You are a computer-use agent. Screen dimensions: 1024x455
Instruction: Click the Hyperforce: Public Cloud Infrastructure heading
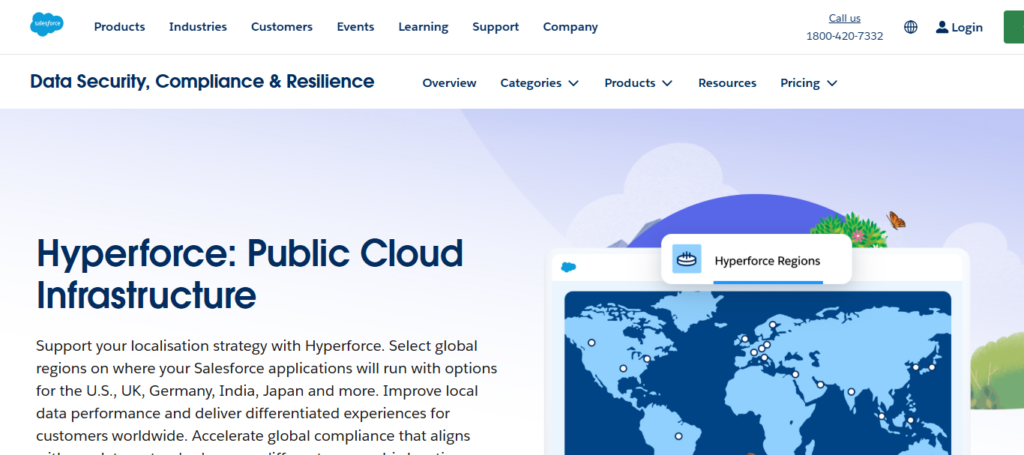[249, 274]
